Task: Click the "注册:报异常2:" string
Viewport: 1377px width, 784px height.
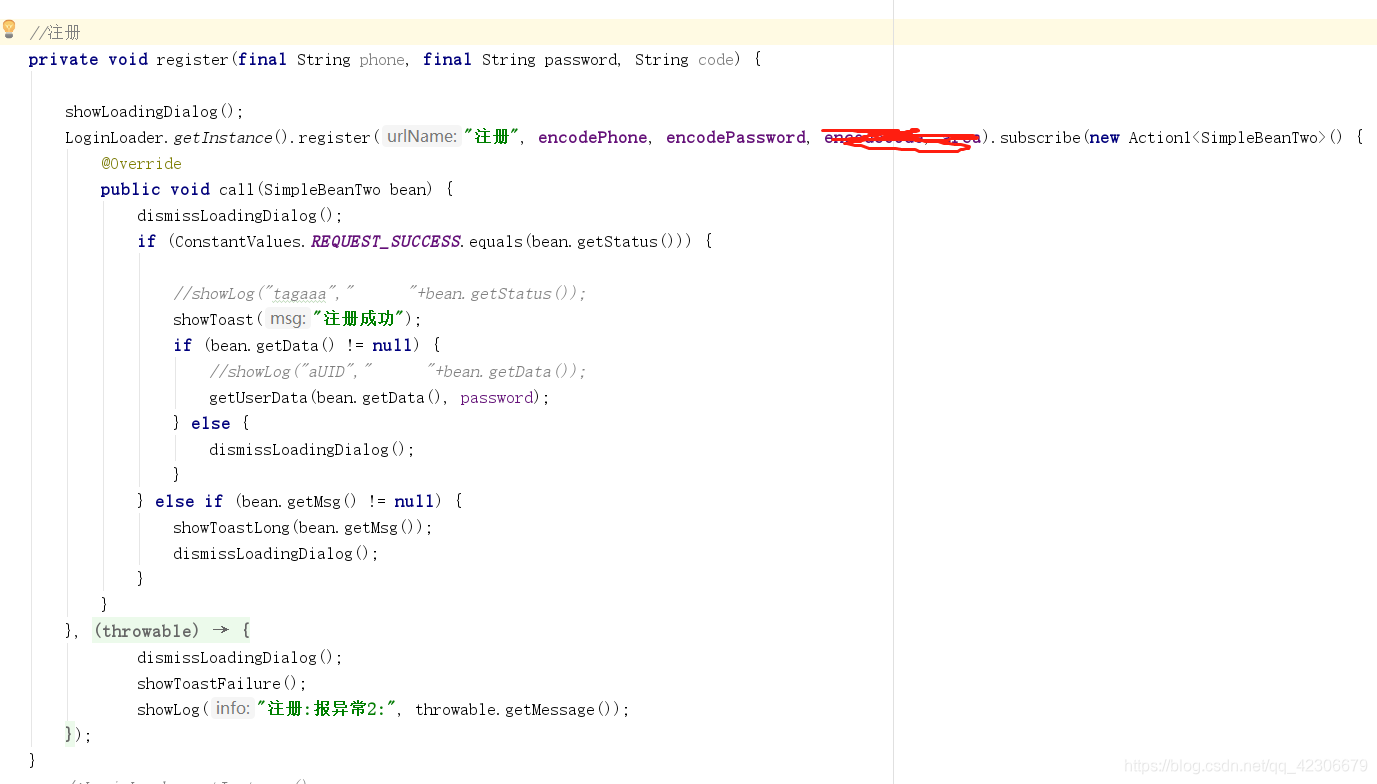Action: tap(328, 709)
